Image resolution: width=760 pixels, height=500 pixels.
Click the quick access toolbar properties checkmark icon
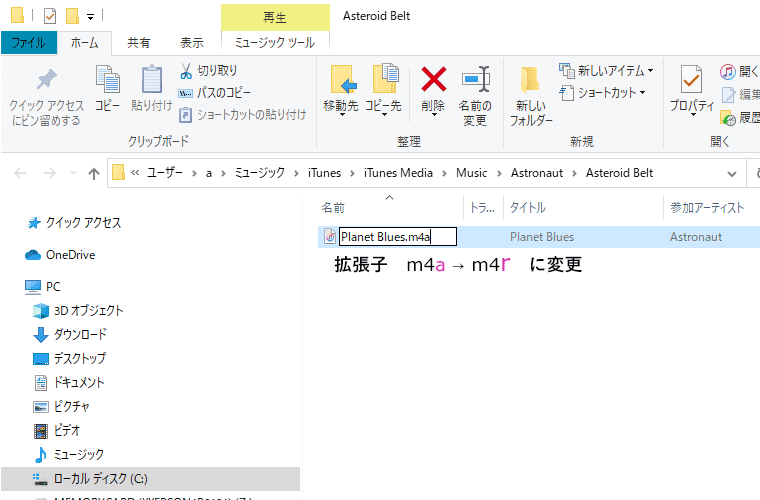(x=50, y=16)
